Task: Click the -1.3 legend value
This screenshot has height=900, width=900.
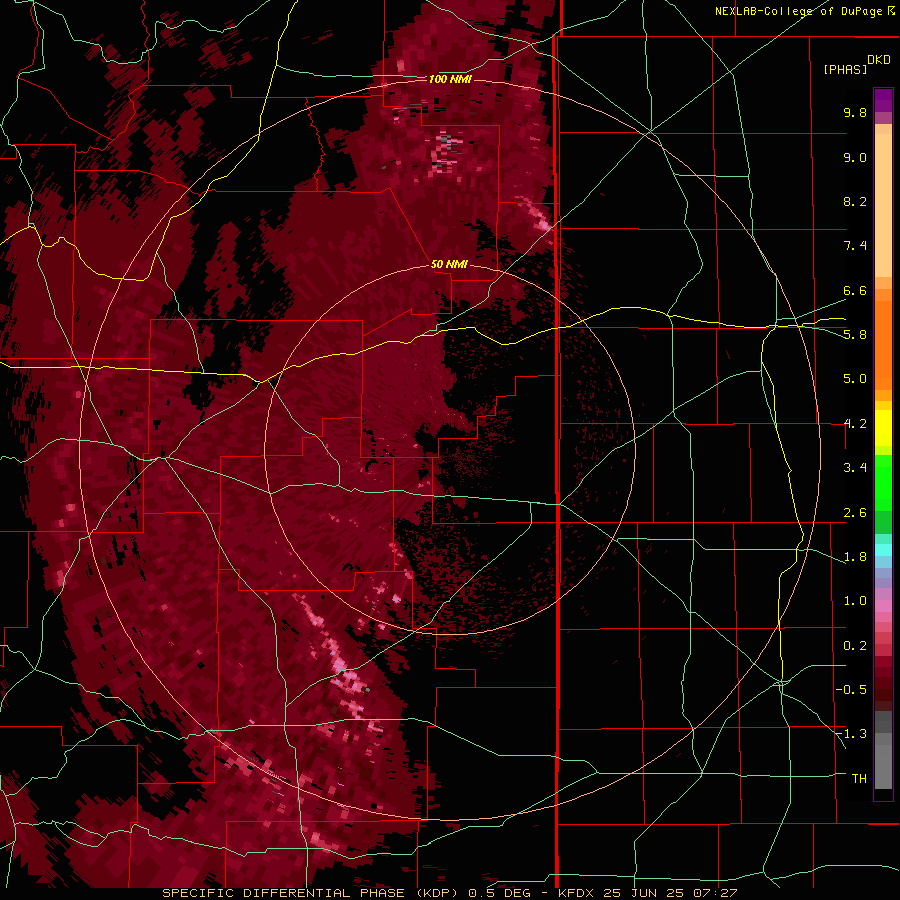Action: click(851, 734)
